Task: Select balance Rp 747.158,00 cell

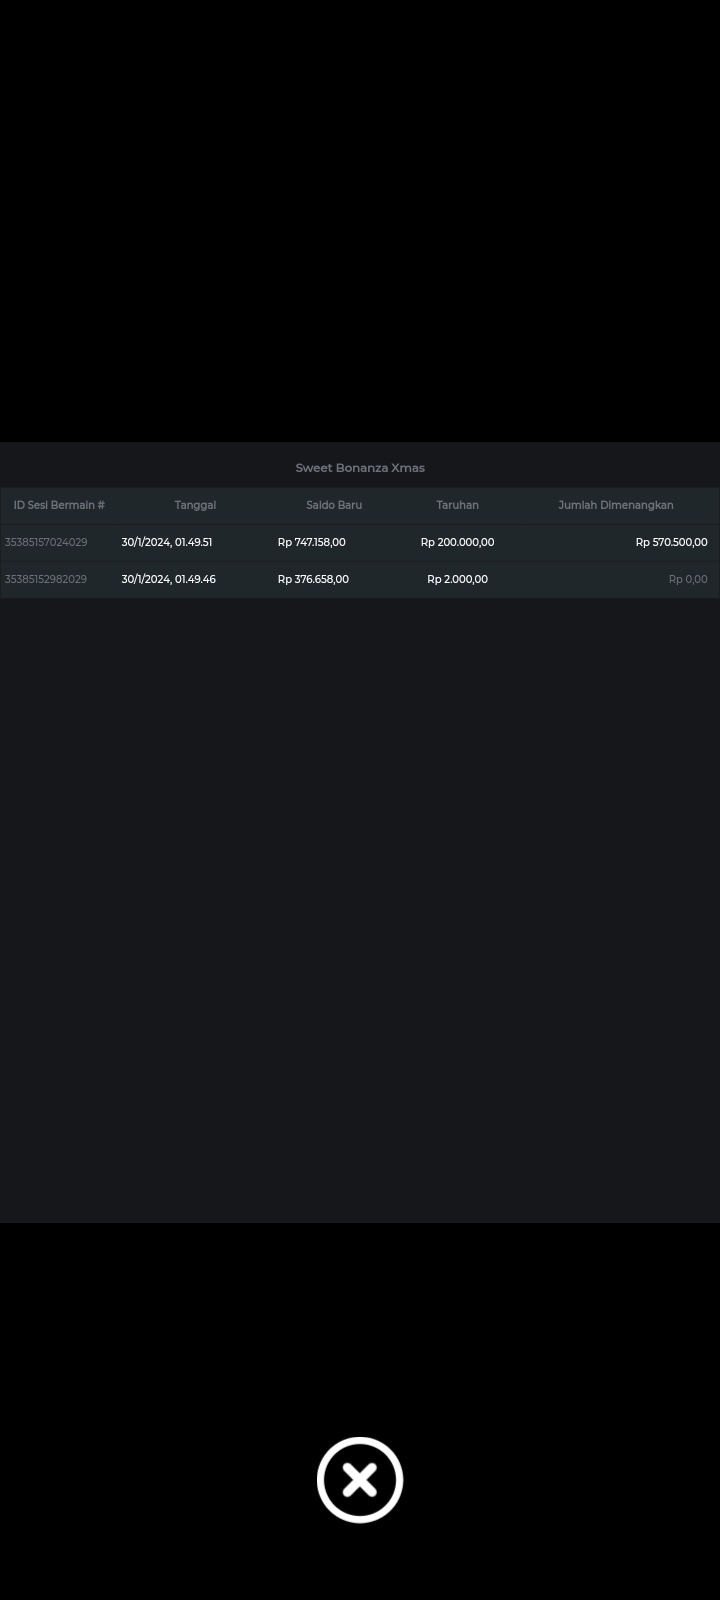Action: pyautogui.click(x=312, y=542)
